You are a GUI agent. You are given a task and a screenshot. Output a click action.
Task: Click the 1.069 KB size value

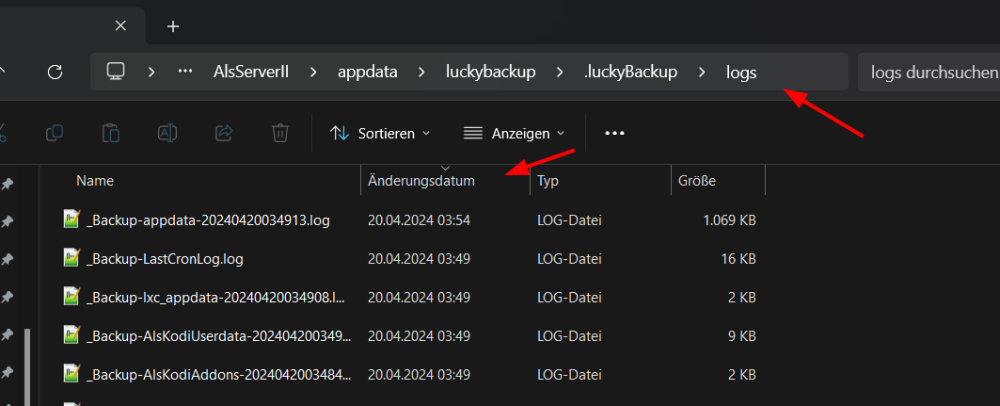(x=730, y=221)
